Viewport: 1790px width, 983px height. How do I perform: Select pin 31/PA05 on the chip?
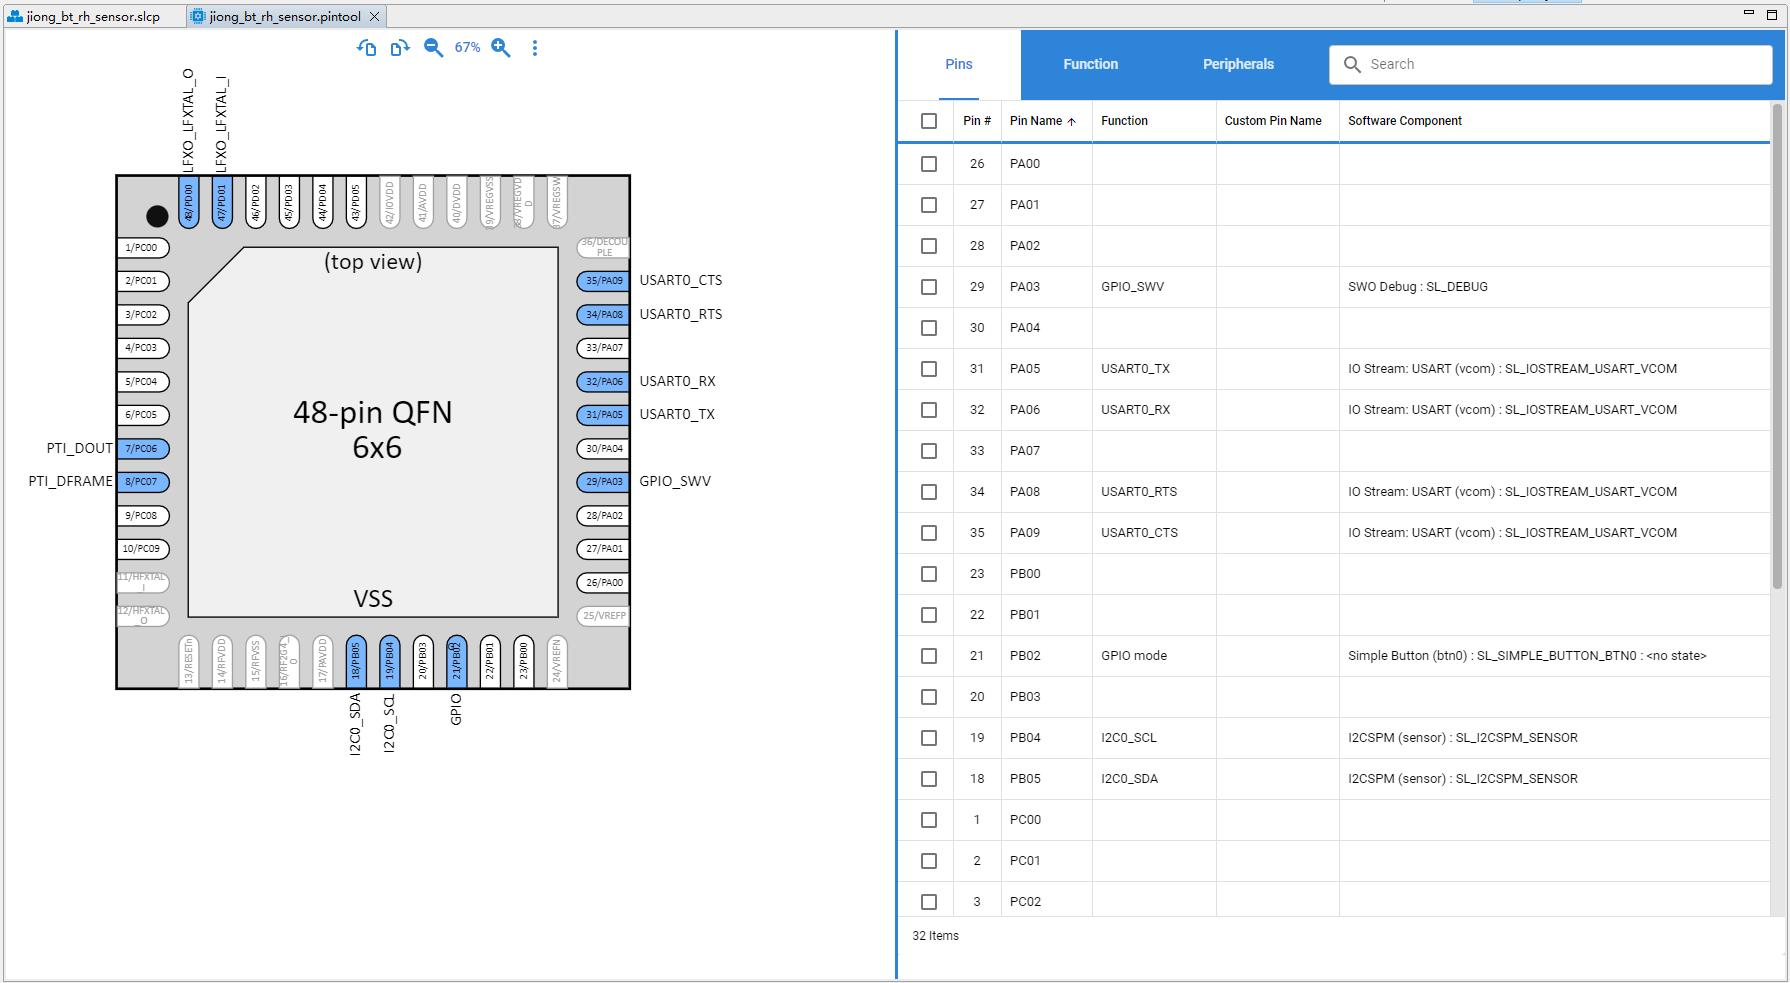point(603,415)
